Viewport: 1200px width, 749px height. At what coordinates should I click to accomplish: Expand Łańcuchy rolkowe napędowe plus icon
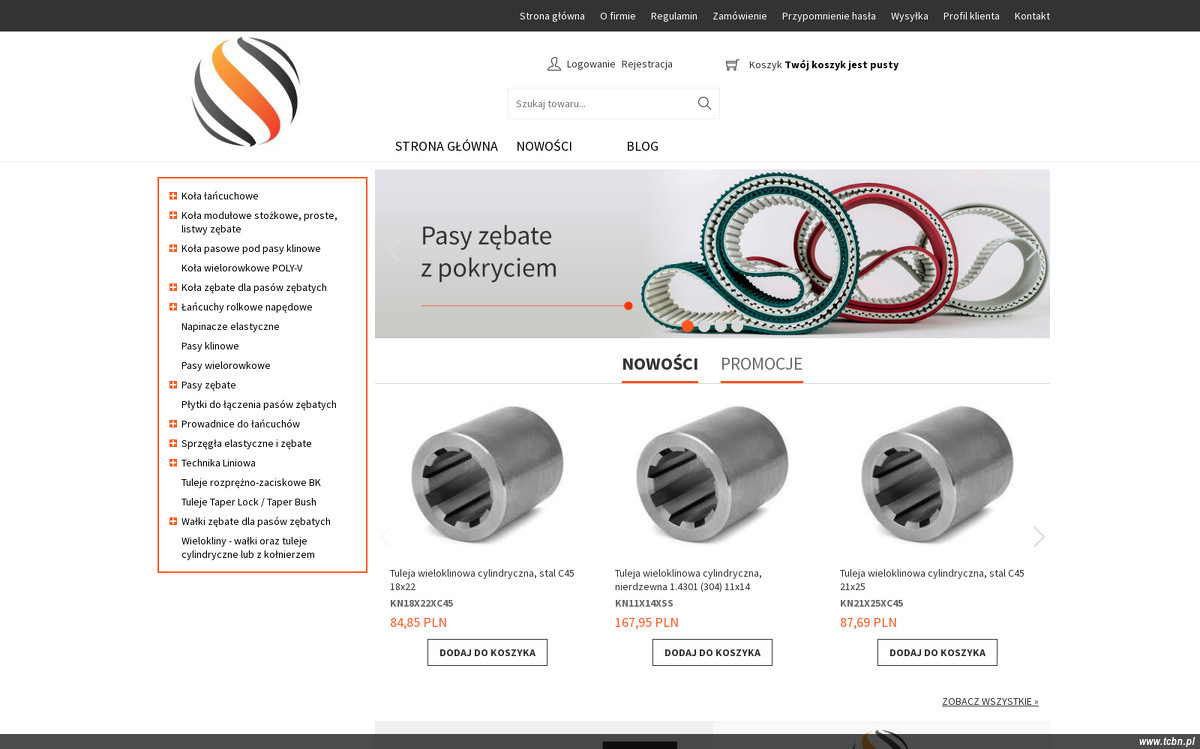point(173,307)
